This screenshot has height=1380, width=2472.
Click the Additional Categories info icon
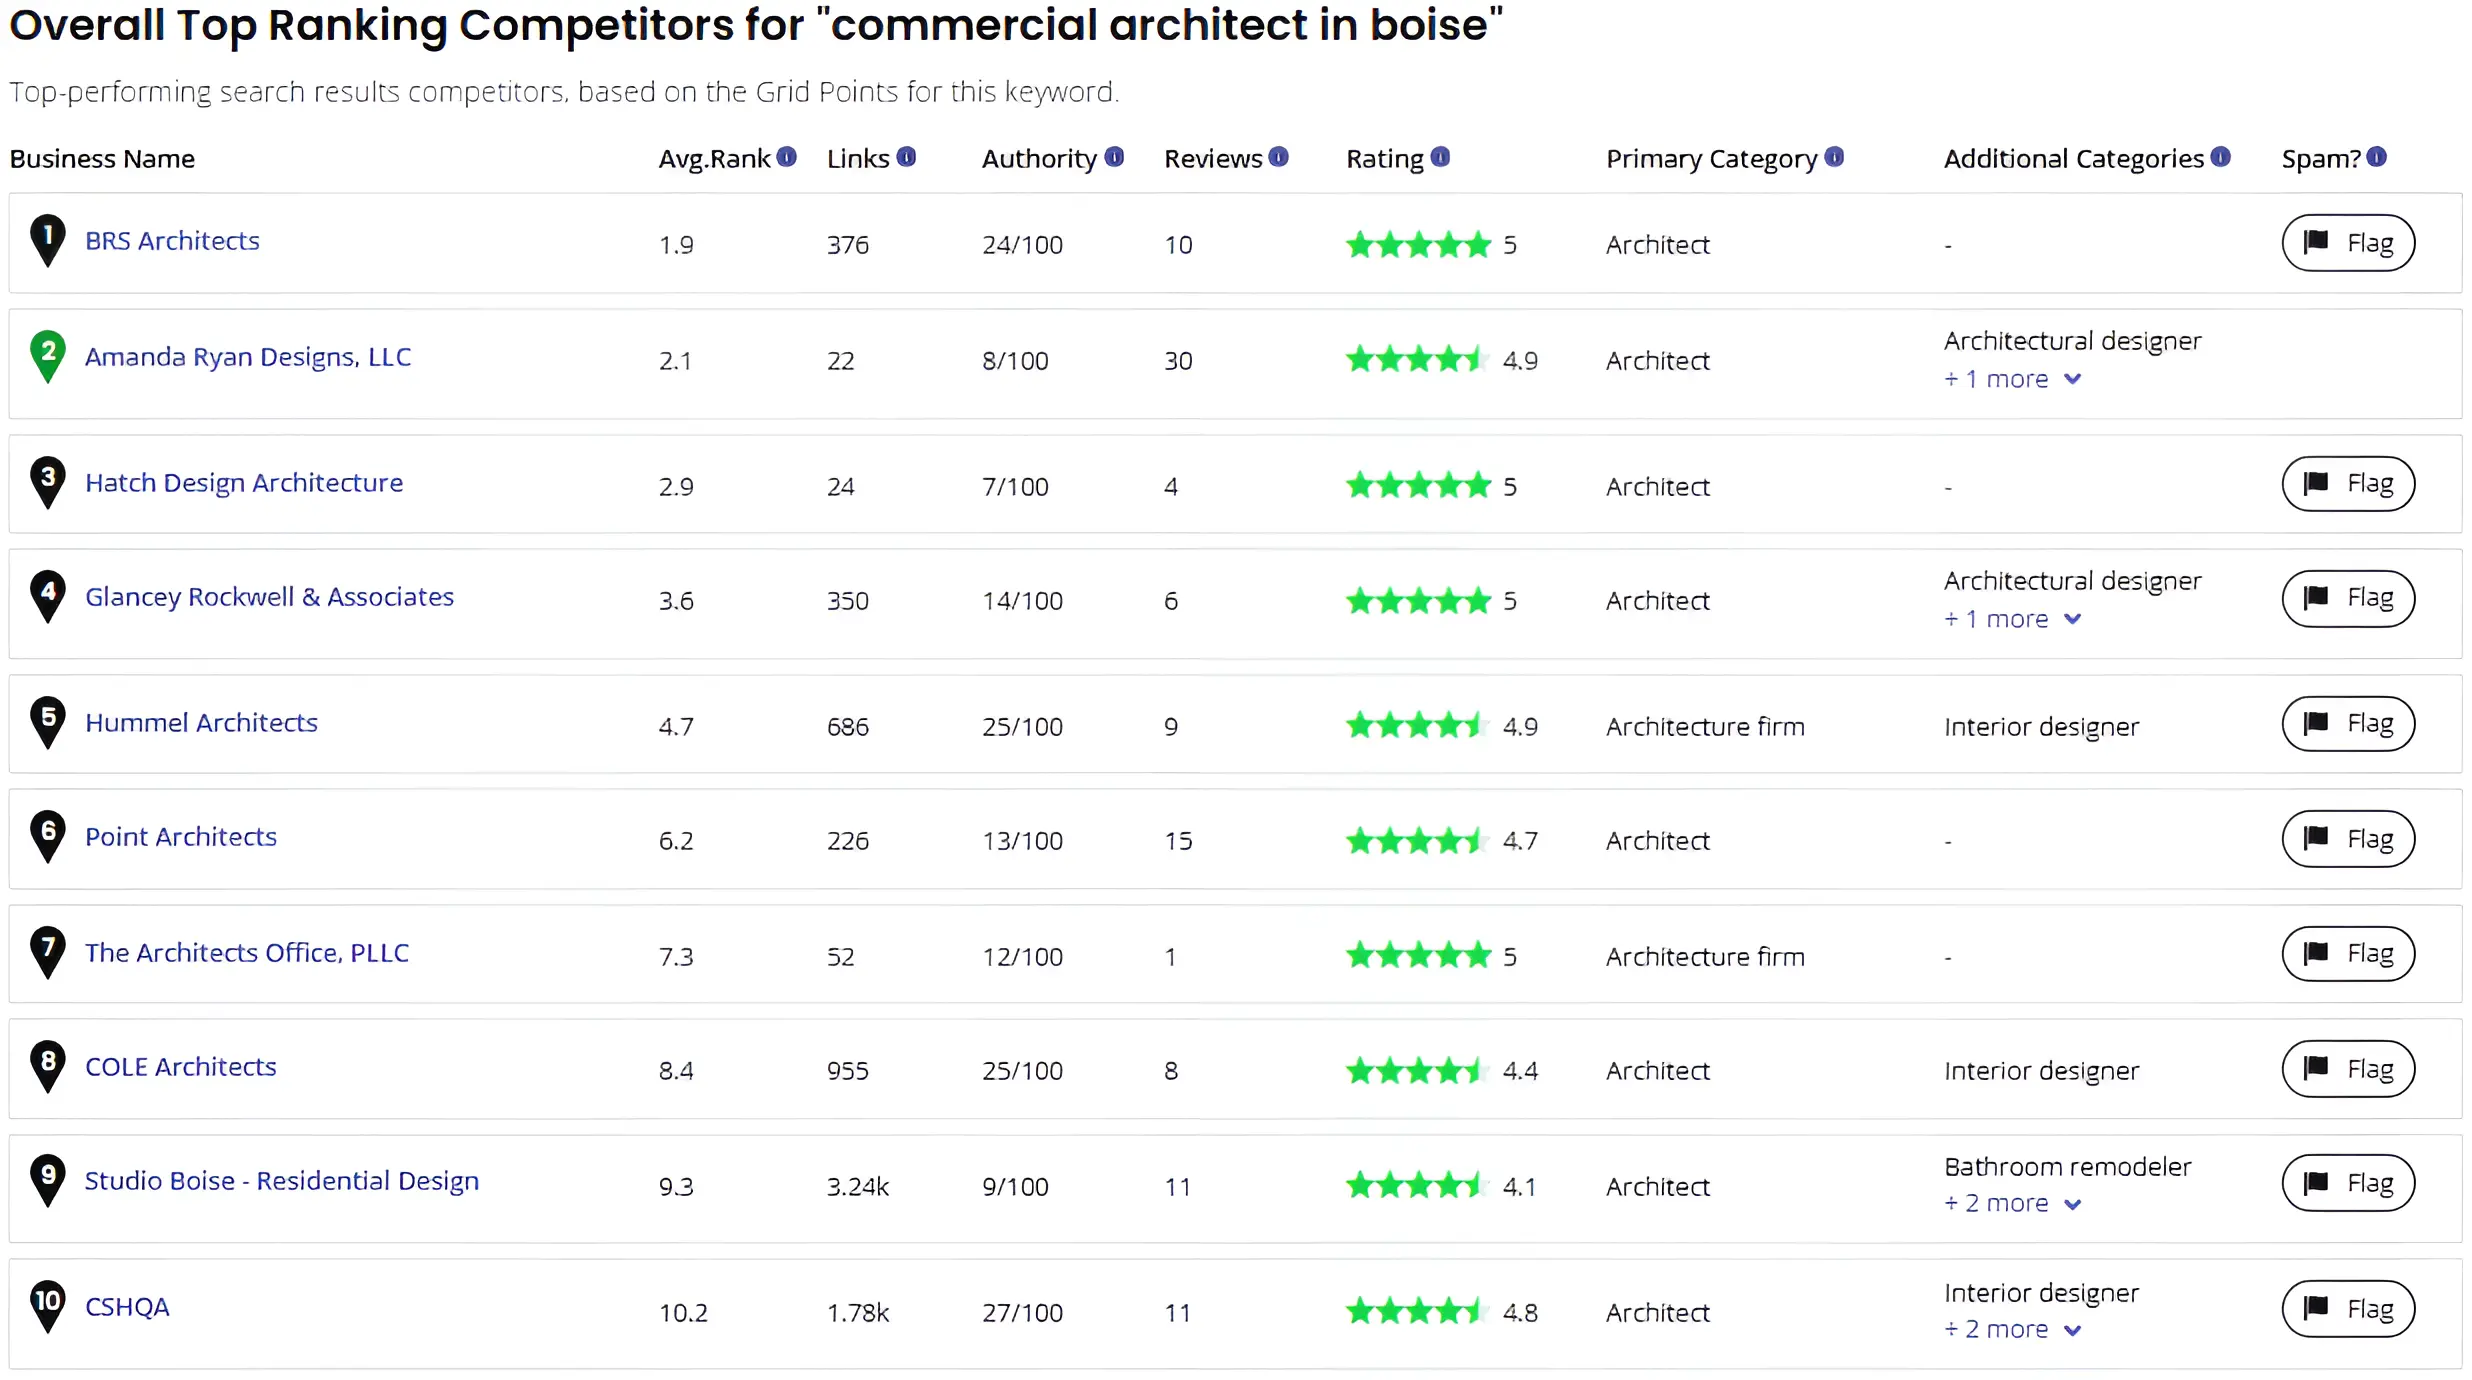tap(2220, 157)
